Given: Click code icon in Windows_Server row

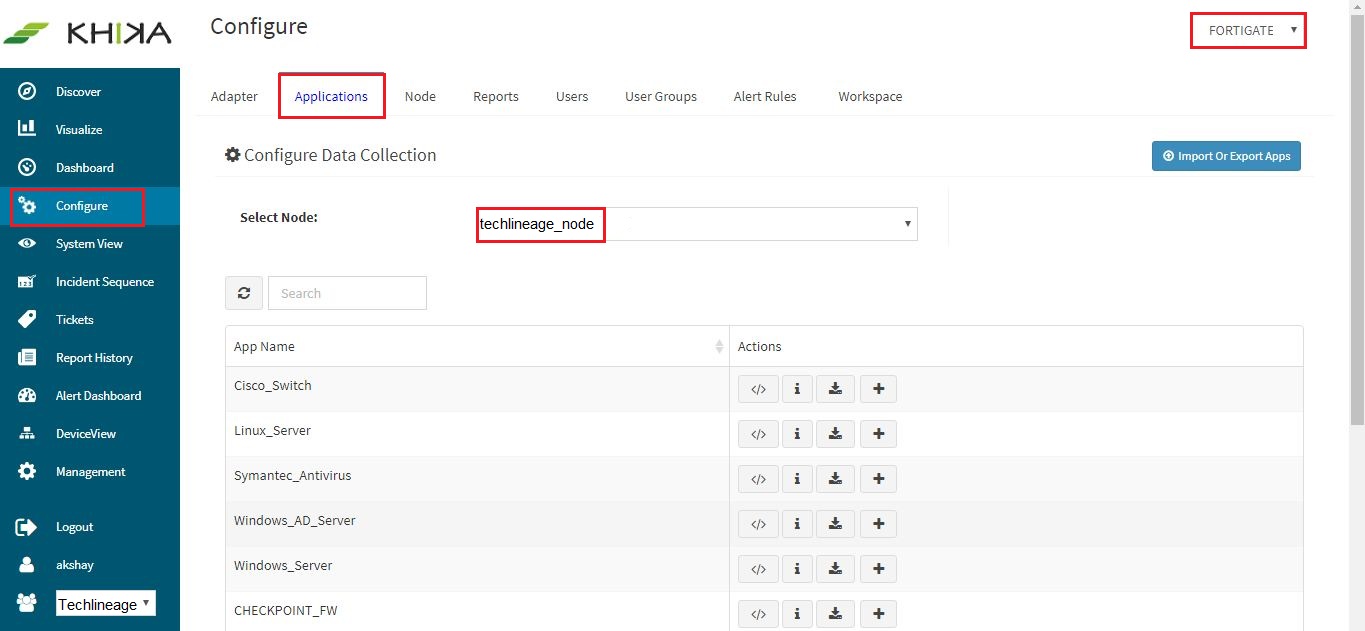Looking at the screenshot, I should point(758,569).
